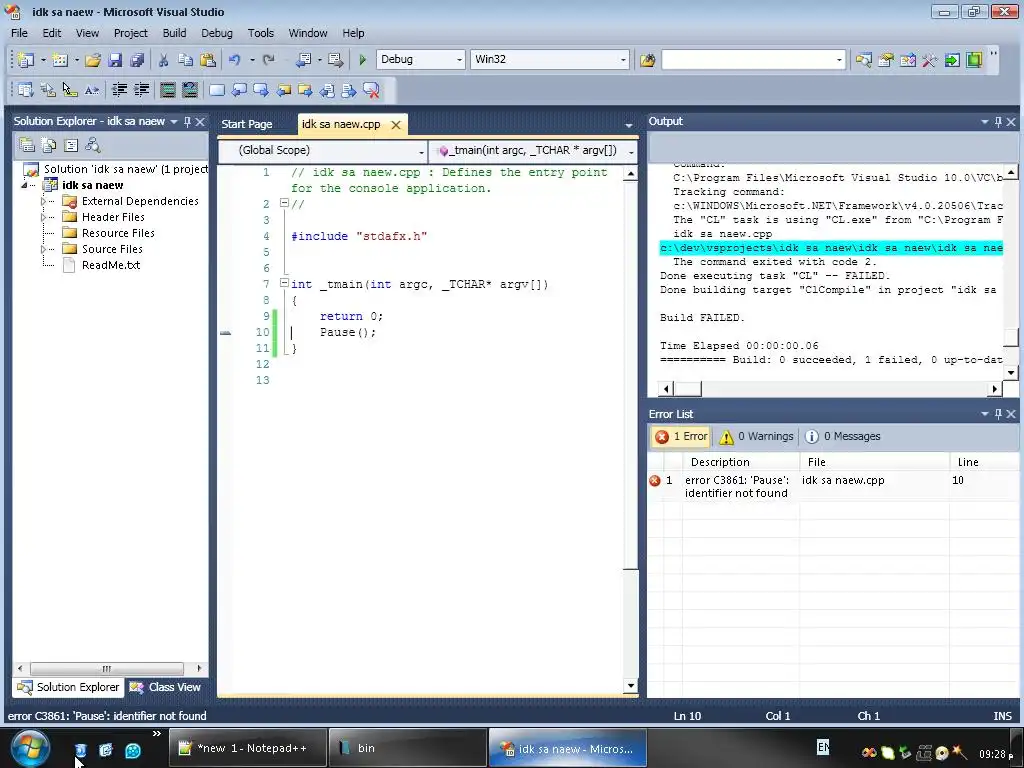1024x768 pixels.
Task: Switch to the Class View tab
Action: click(167, 687)
